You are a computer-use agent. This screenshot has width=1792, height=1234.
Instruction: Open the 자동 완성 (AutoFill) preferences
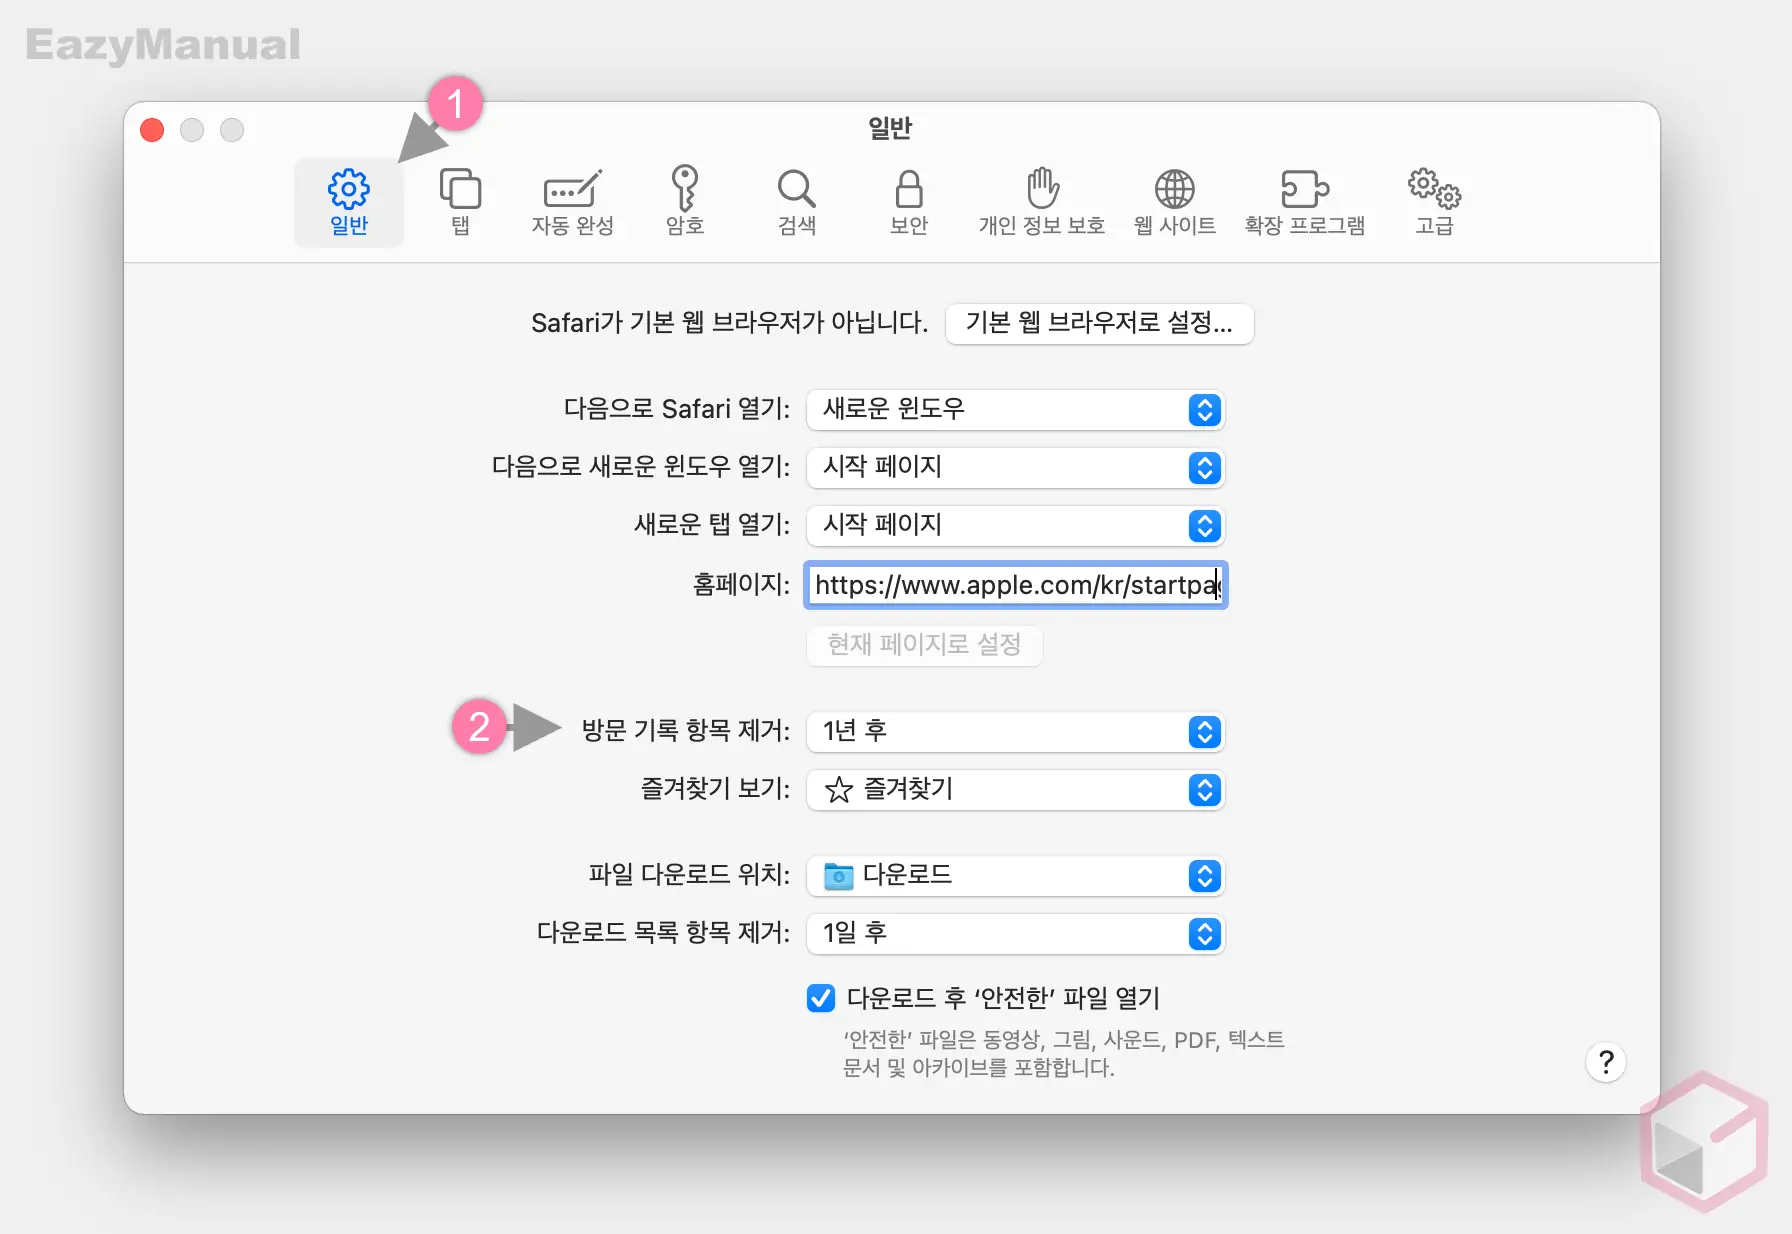573,202
